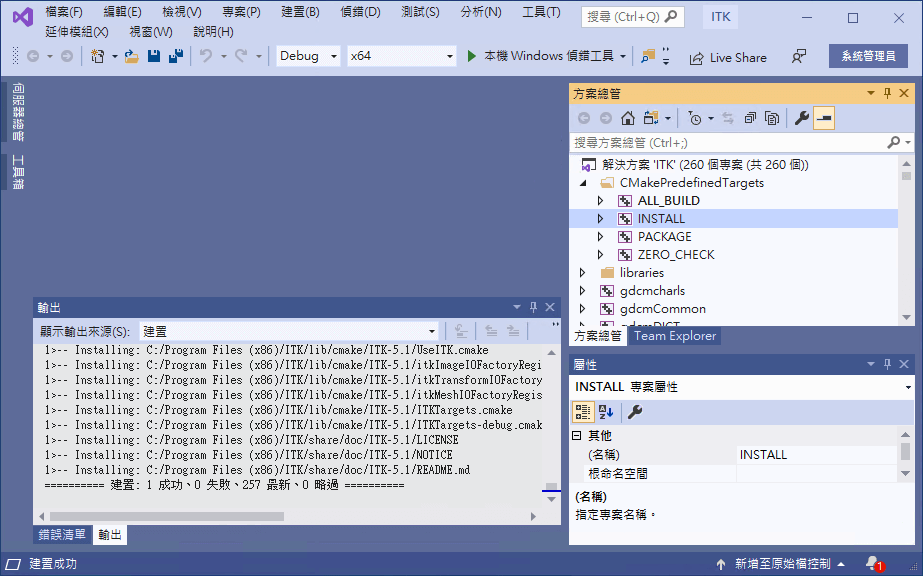
Task: Click the 搜尋 (Ctrl+Q) search box
Action: [633, 16]
